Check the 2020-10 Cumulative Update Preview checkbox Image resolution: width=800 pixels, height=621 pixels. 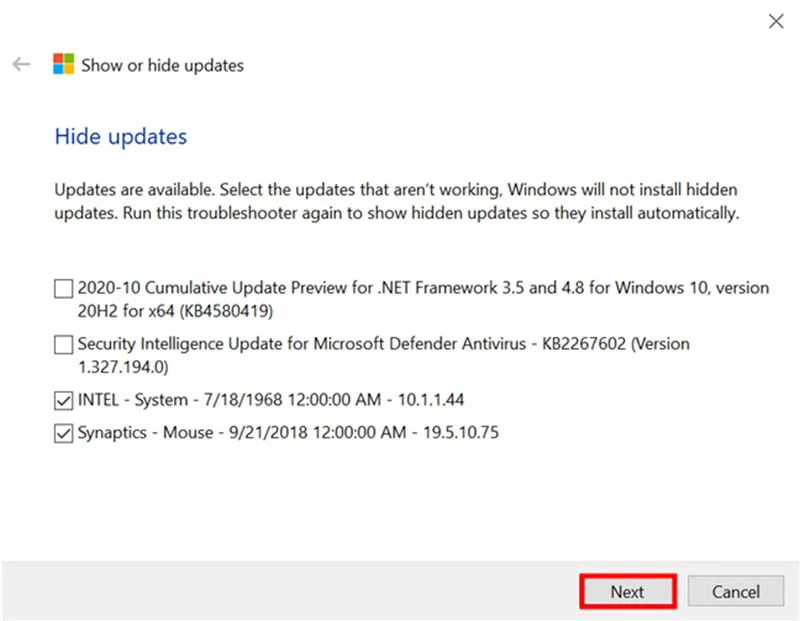(63, 288)
